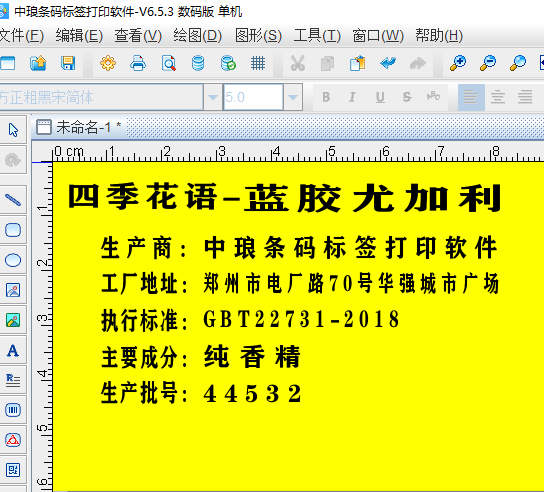The image size is (544, 492).
Task: Set right text alignment
Action: click(x=525, y=97)
